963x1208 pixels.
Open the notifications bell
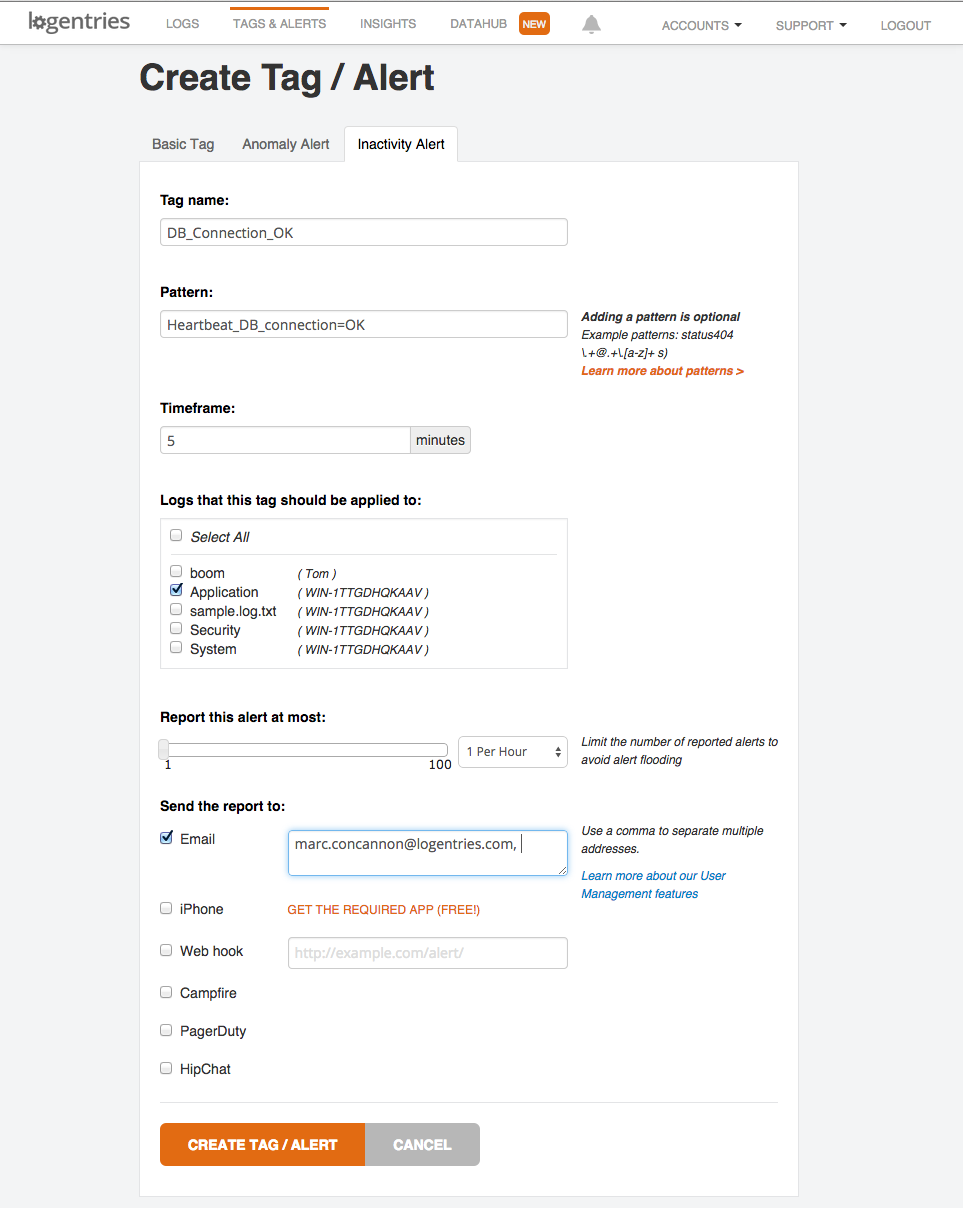(592, 25)
